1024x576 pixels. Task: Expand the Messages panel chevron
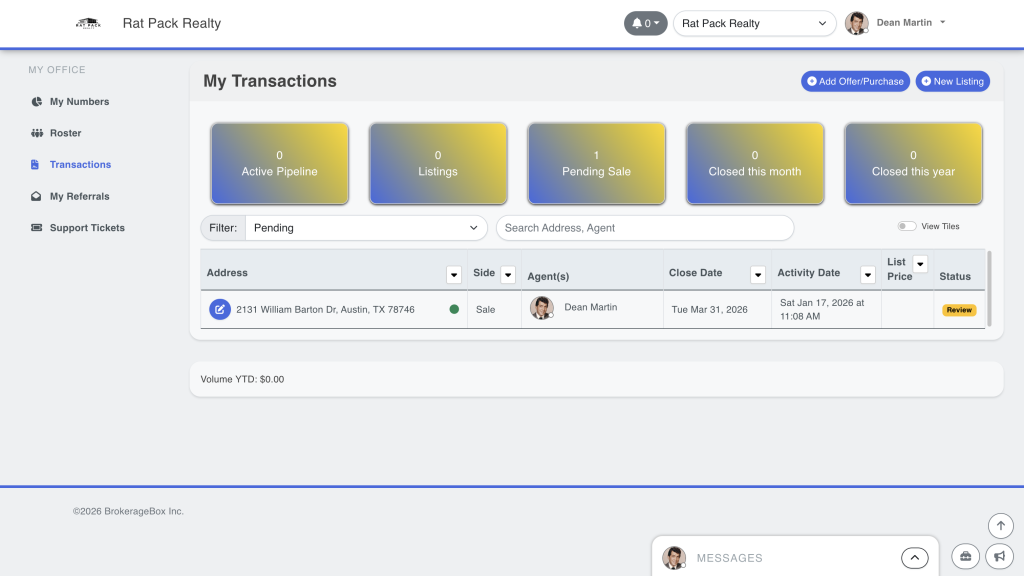coord(914,558)
